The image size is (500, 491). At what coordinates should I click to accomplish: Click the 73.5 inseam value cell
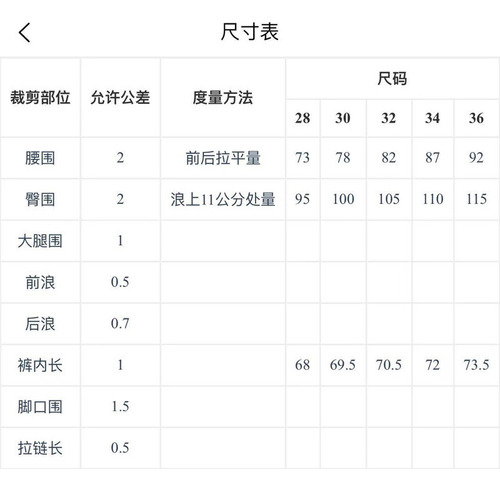[x=476, y=365]
